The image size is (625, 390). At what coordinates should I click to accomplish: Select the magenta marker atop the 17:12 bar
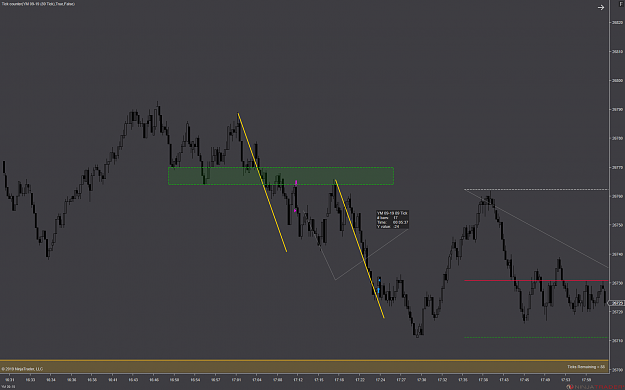tap(296, 182)
